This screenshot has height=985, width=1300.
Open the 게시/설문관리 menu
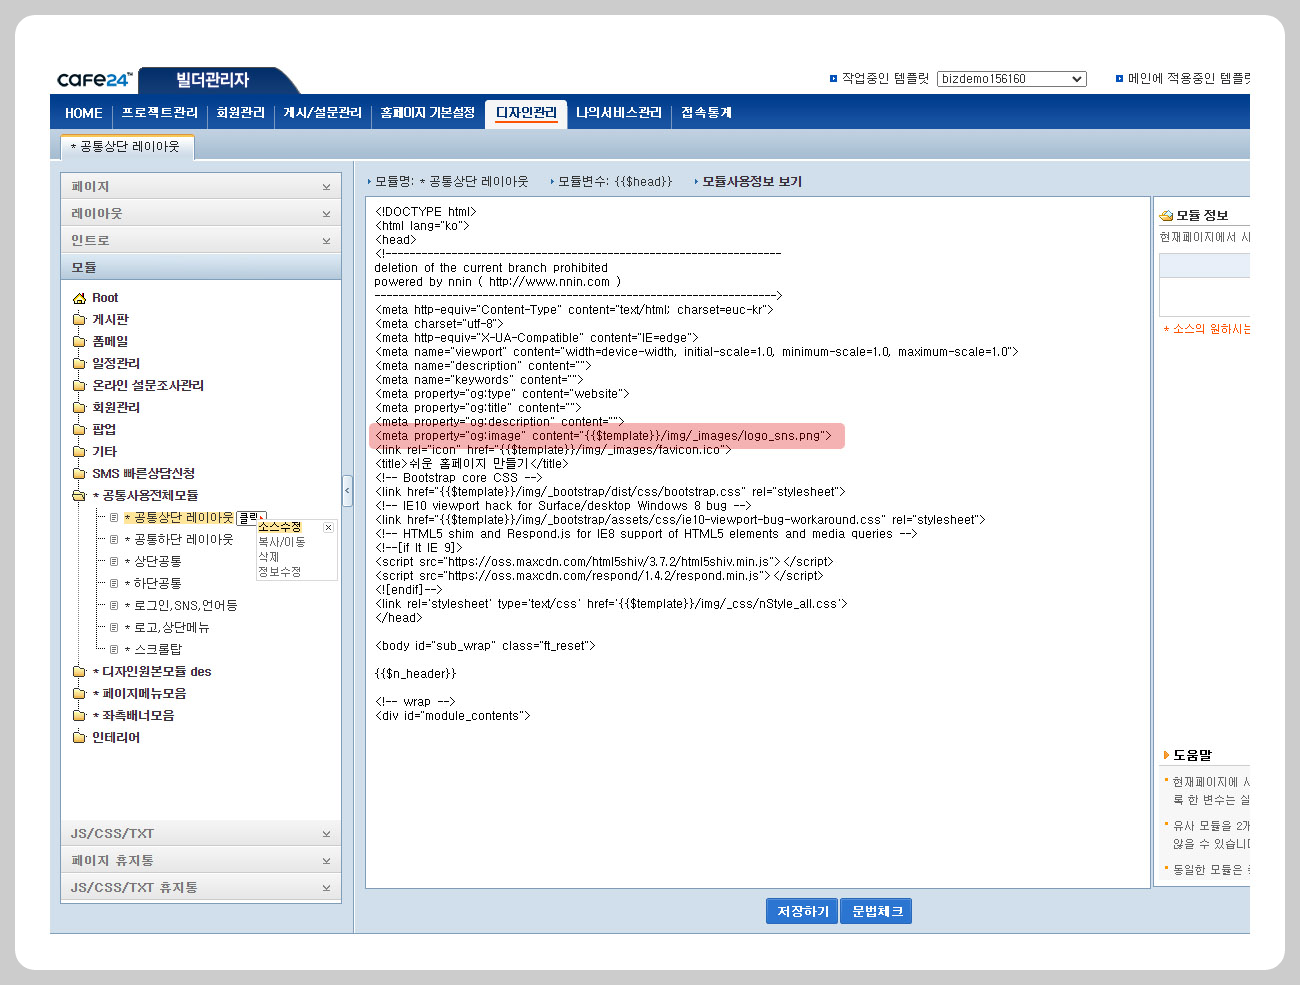pos(322,113)
